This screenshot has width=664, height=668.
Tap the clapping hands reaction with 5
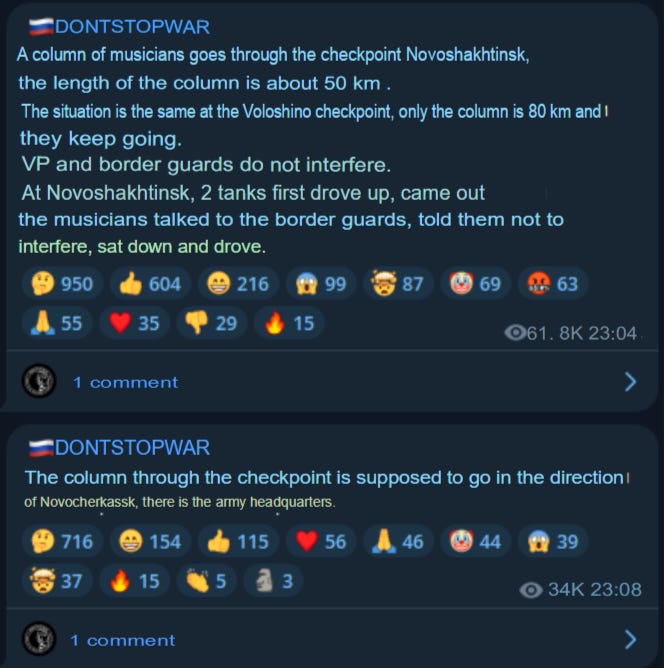[x=206, y=581]
